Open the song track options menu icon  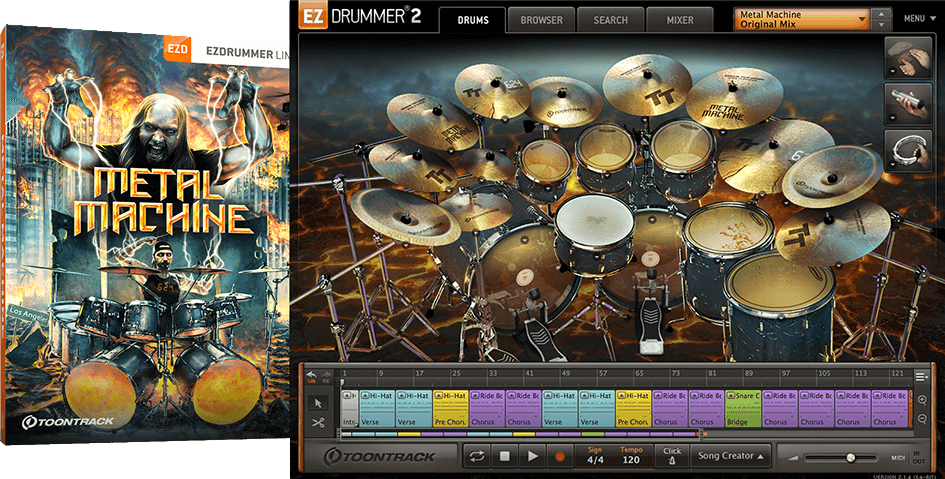click(x=921, y=377)
